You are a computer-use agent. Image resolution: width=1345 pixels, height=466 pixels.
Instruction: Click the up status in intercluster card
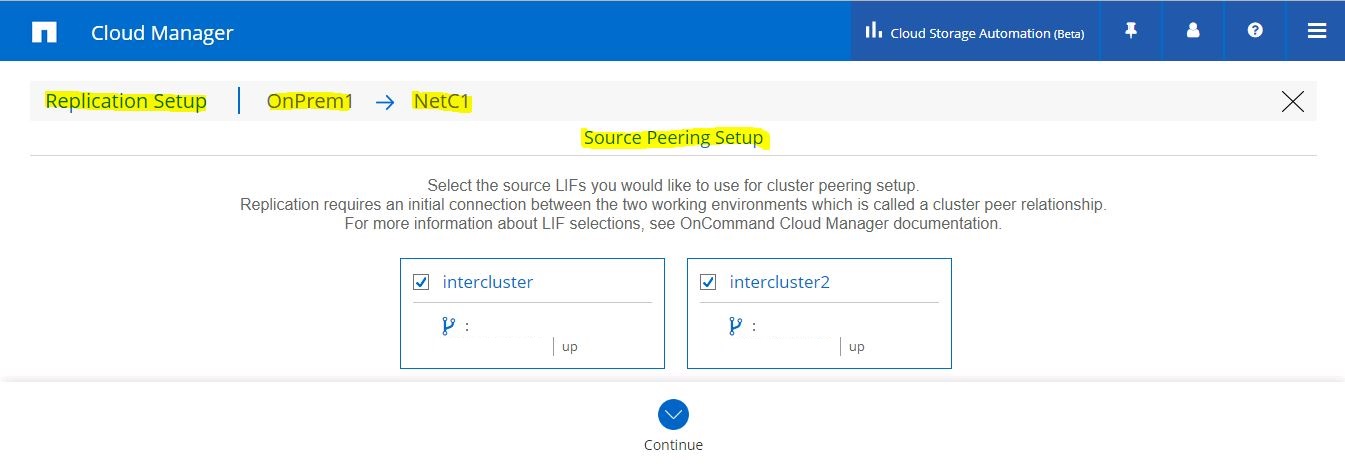click(569, 347)
